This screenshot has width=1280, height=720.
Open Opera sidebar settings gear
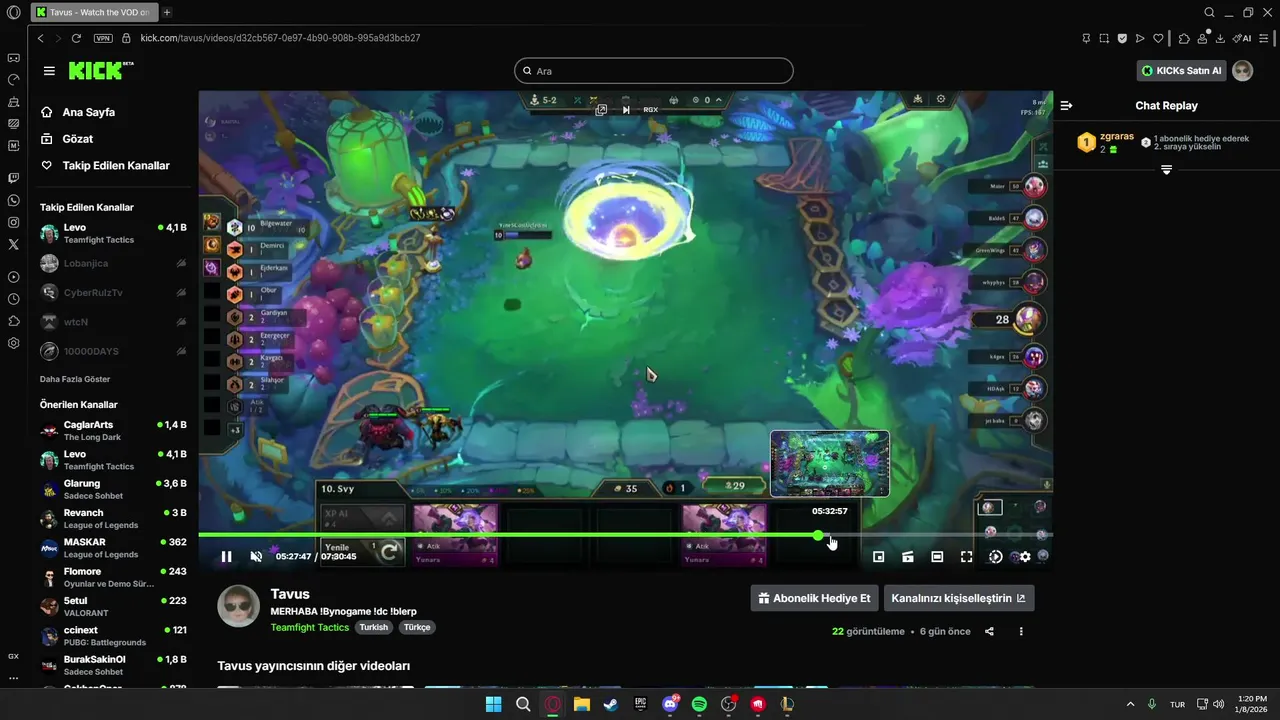[13, 343]
